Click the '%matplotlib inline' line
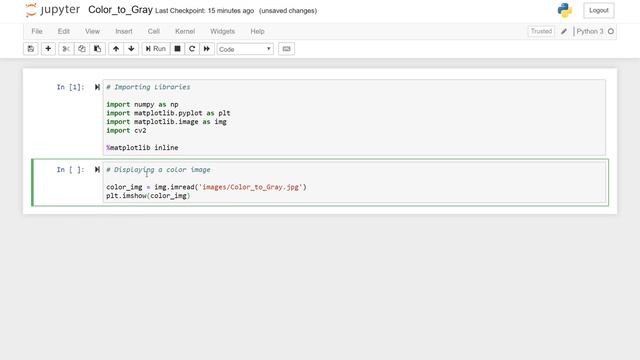Screen dimensions: 640x360 (142, 148)
